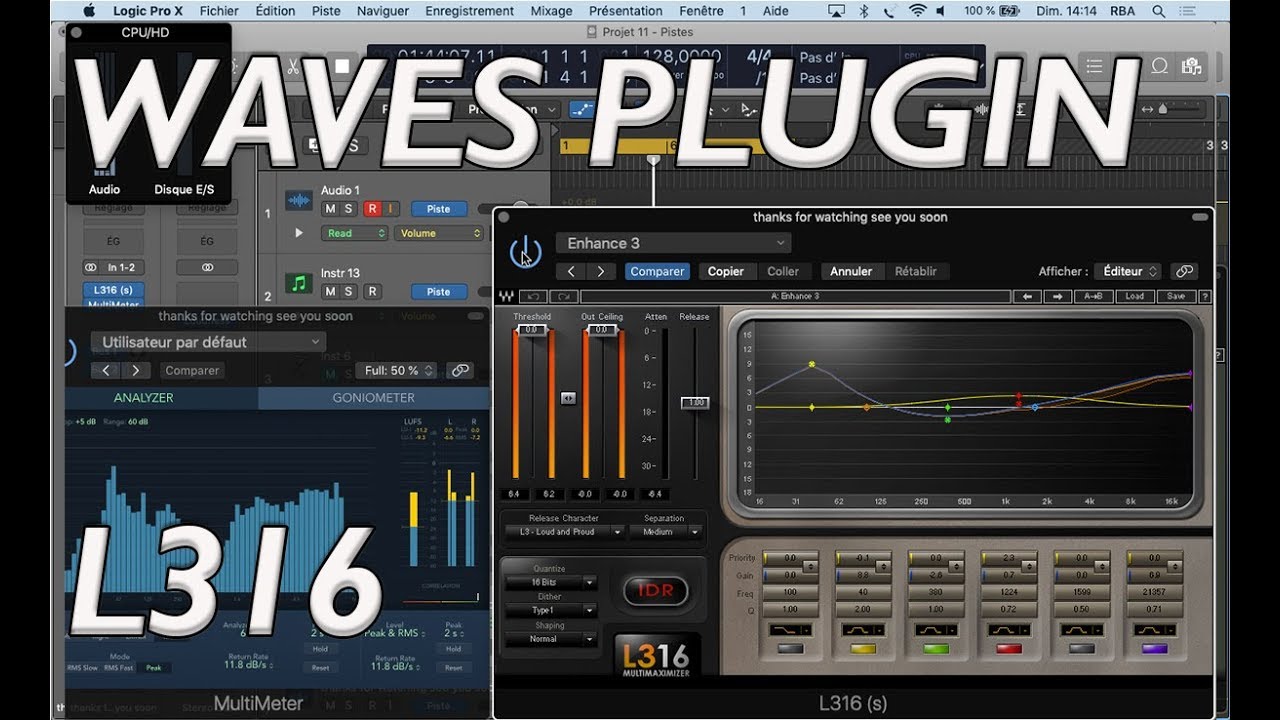The image size is (1280, 720).
Task: Click the Release slider handle
Action: [x=695, y=402]
